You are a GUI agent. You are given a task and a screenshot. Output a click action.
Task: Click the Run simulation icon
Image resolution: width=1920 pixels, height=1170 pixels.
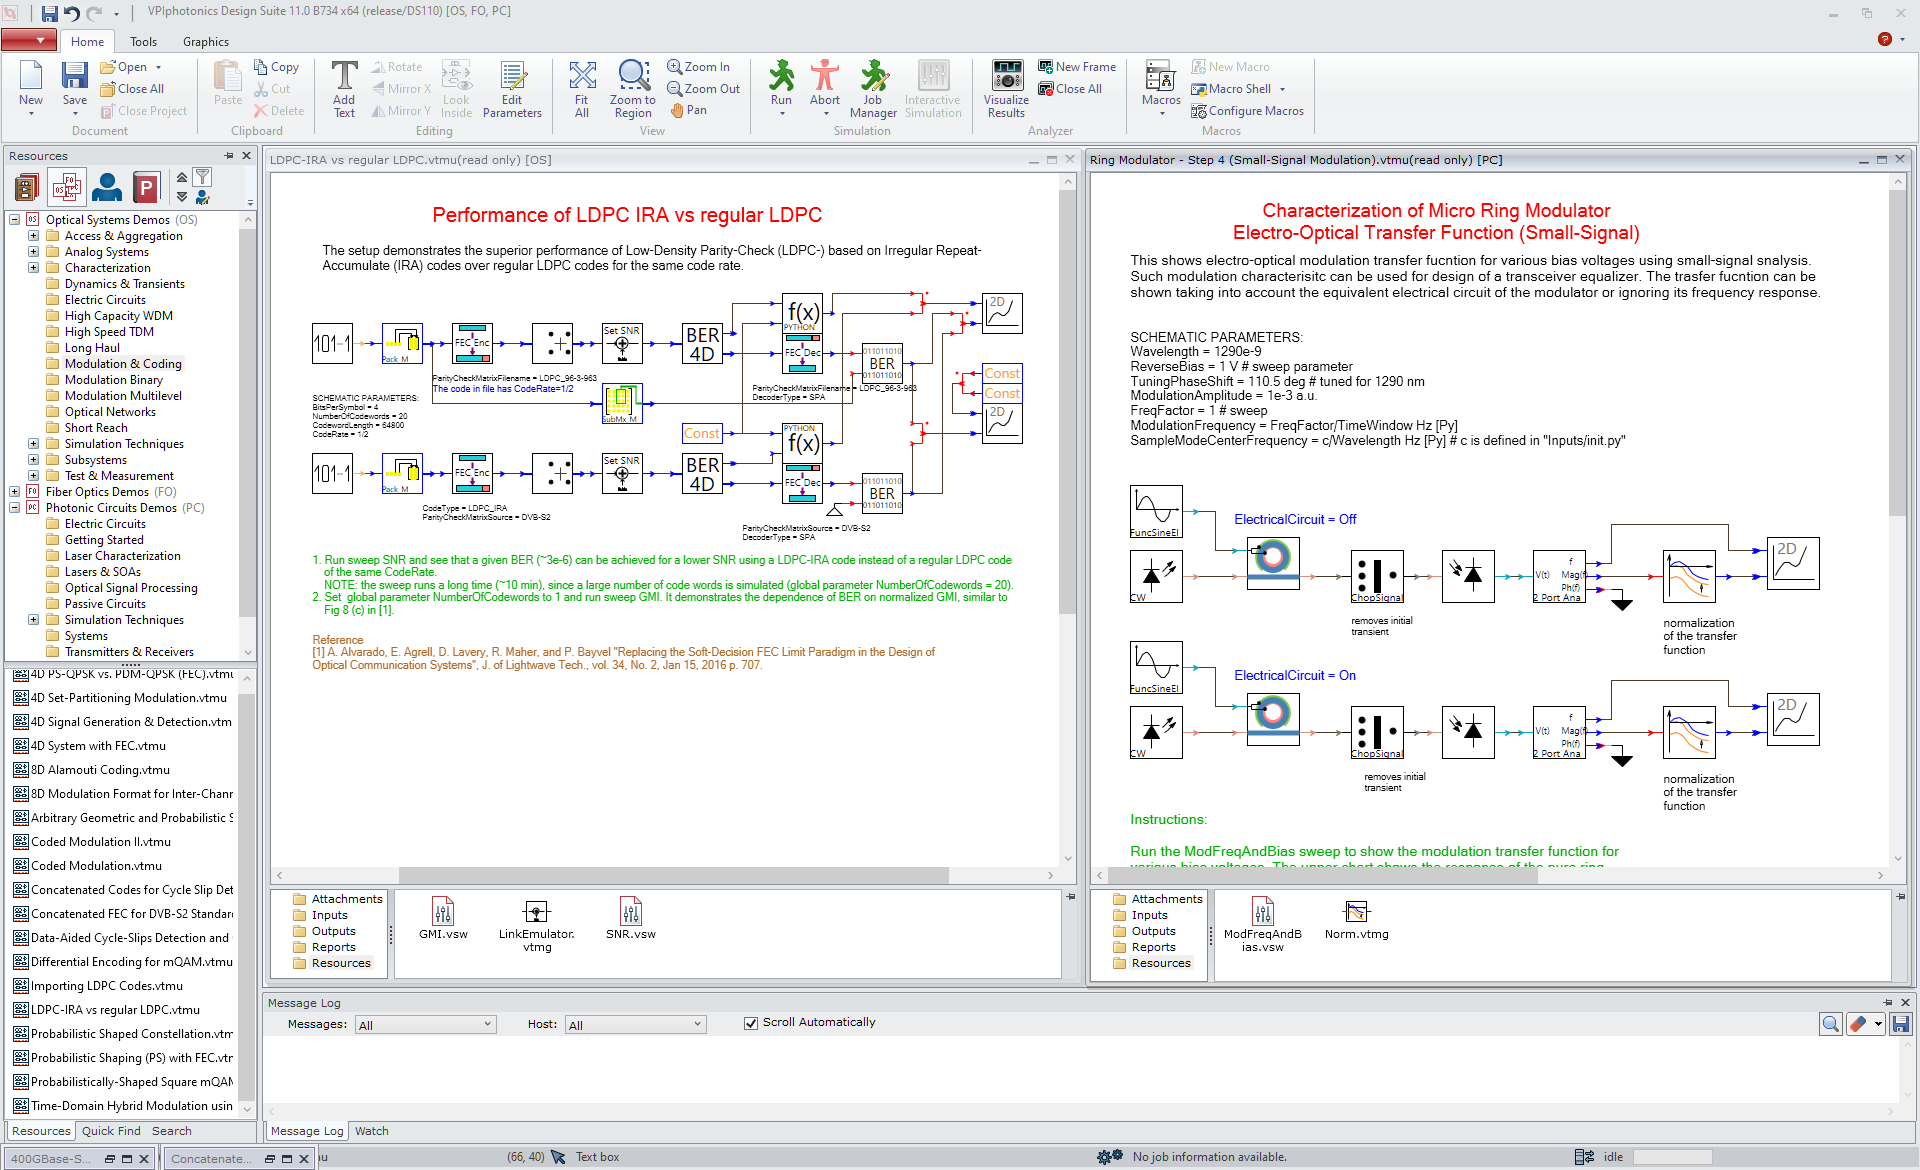click(x=781, y=76)
